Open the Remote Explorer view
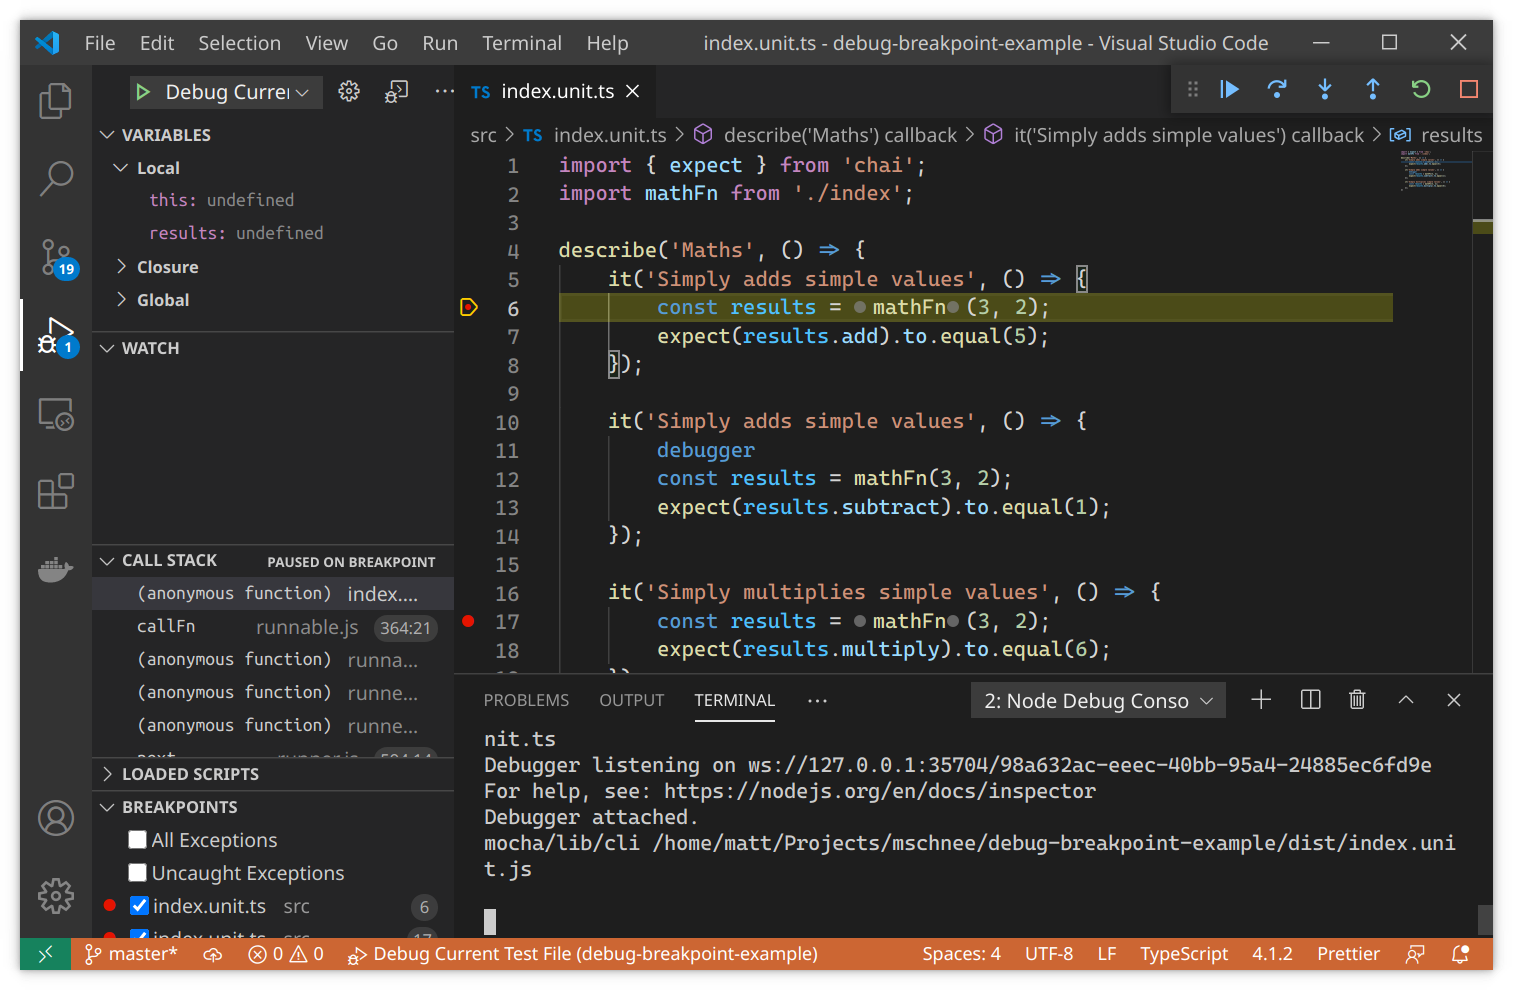1513x990 pixels. 56,414
